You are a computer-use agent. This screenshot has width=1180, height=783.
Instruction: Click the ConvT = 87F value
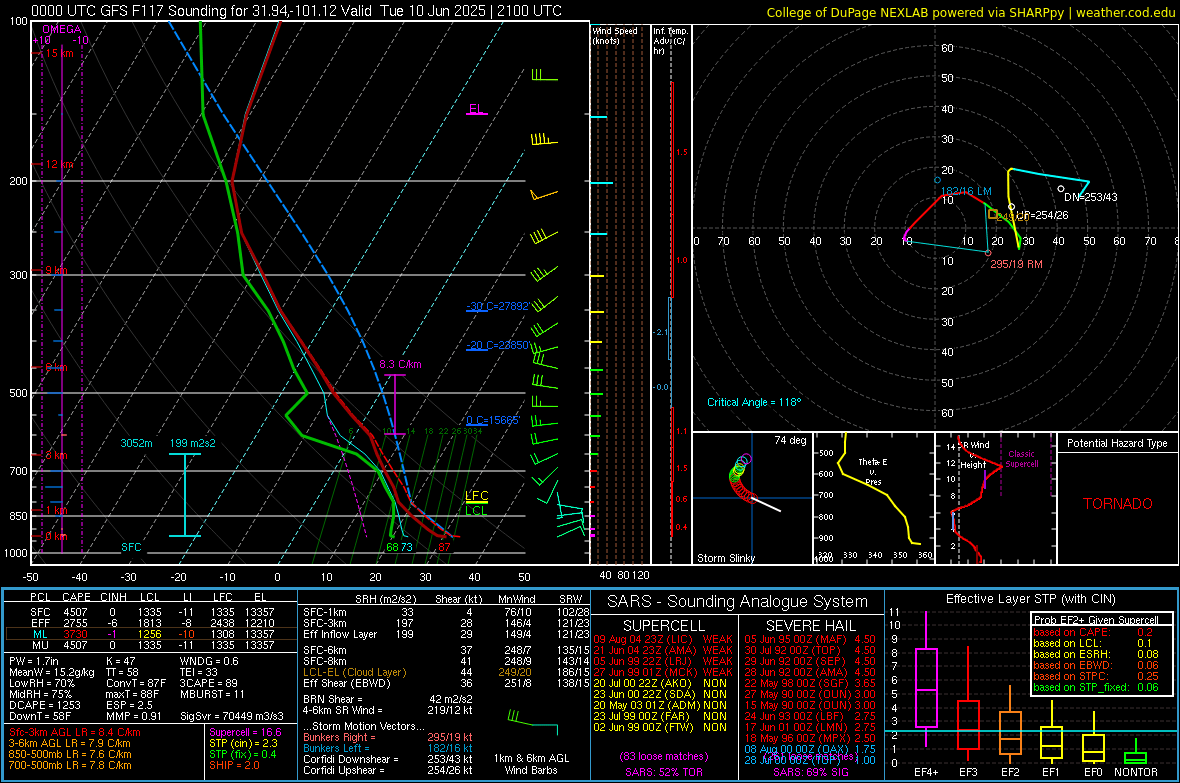[135, 683]
